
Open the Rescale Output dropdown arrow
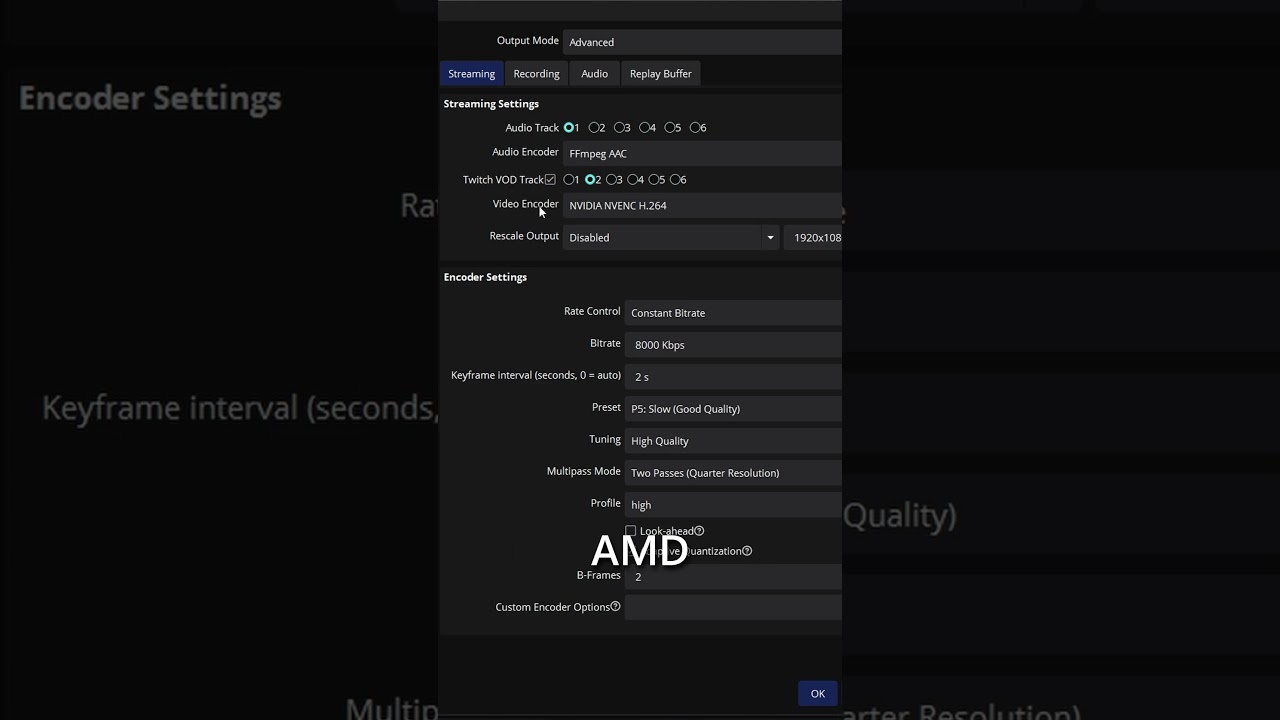pyautogui.click(x=770, y=238)
